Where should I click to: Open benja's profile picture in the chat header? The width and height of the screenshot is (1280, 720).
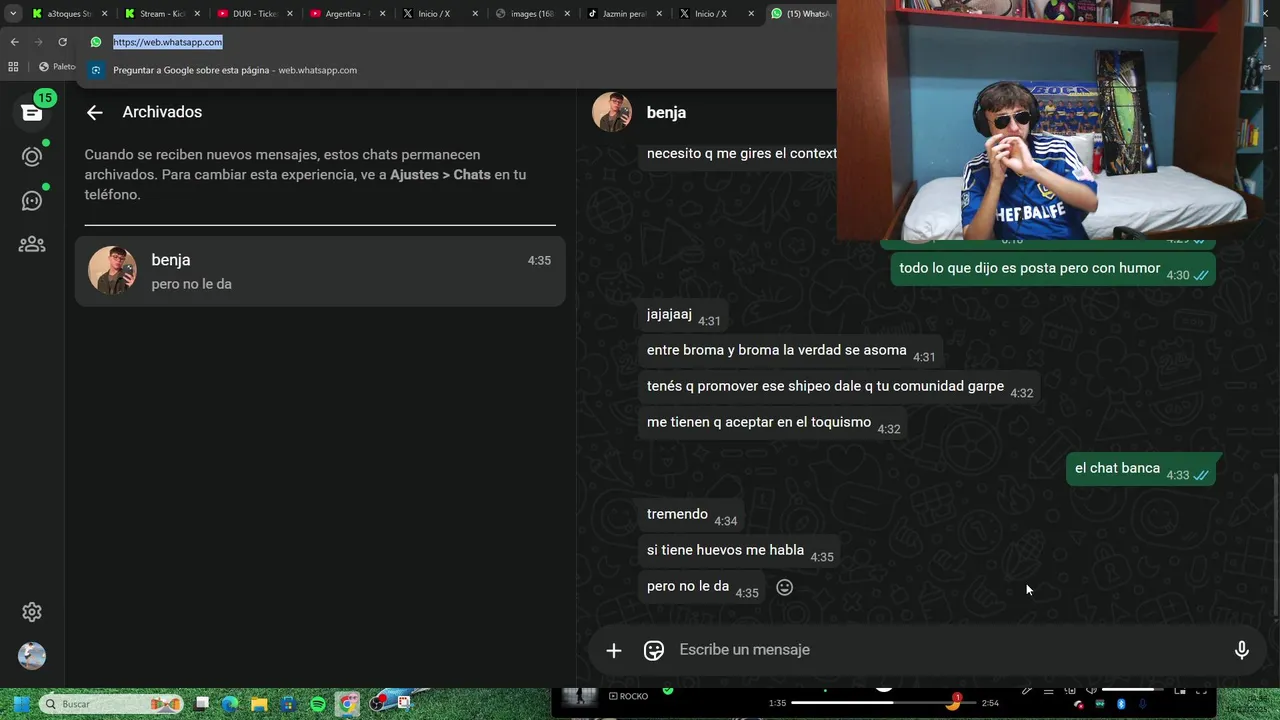point(612,112)
